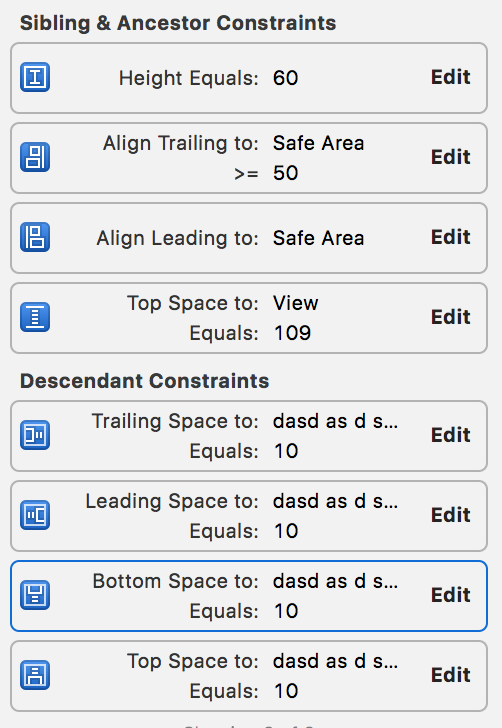Click the Top Space to View icon
This screenshot has height=728, width=502.
pyautogui.click(x=35, y=317)
